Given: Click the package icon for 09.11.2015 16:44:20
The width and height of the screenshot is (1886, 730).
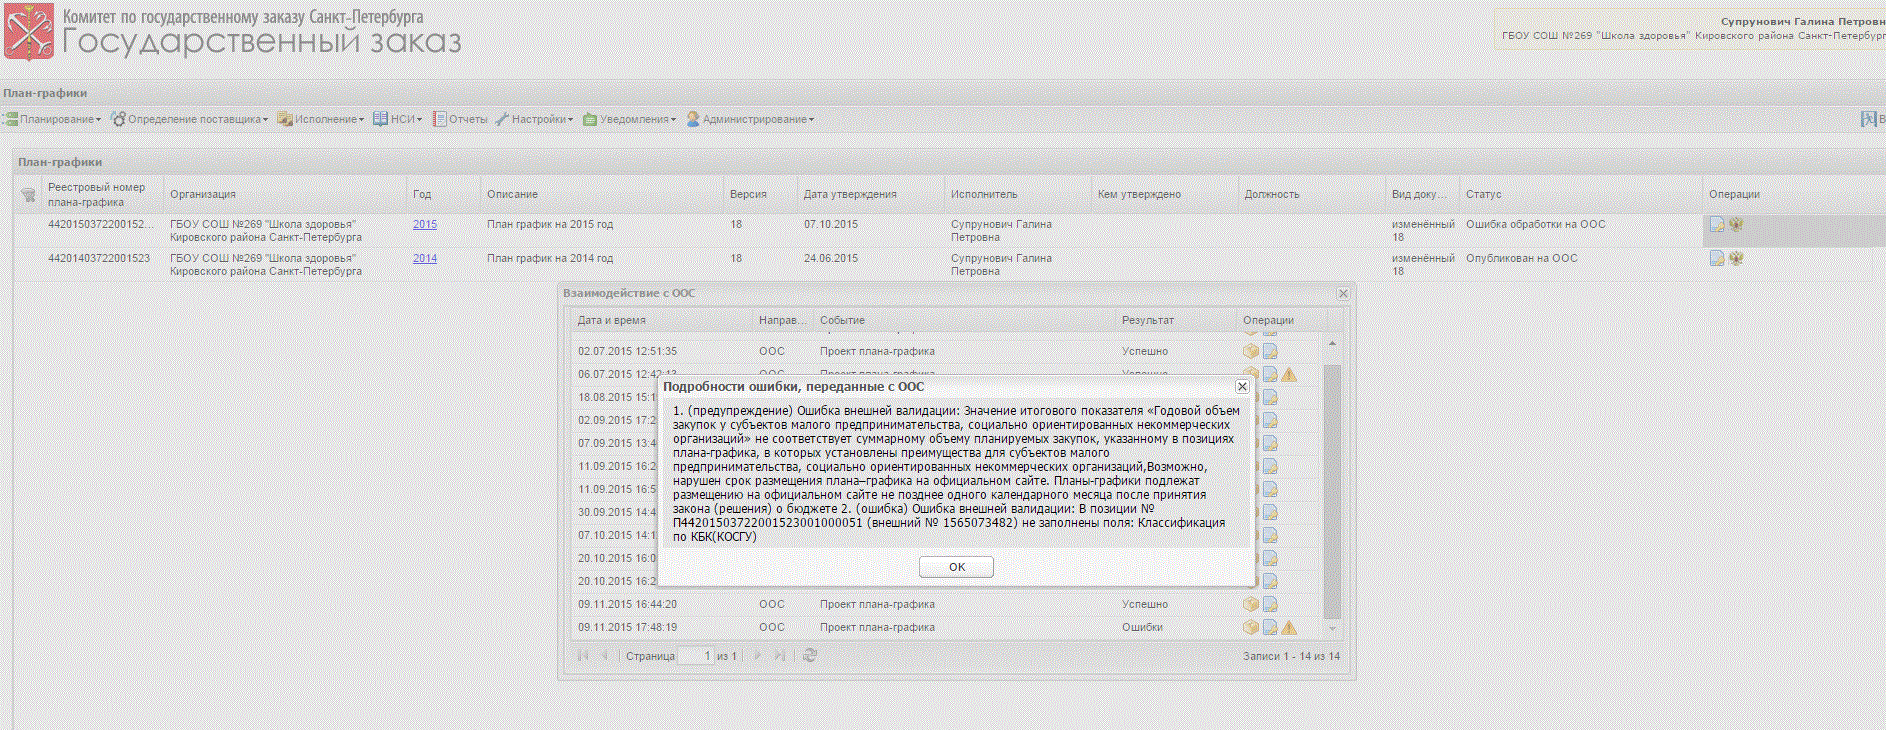Looking at the screenshot, I should pos(1251,604).
